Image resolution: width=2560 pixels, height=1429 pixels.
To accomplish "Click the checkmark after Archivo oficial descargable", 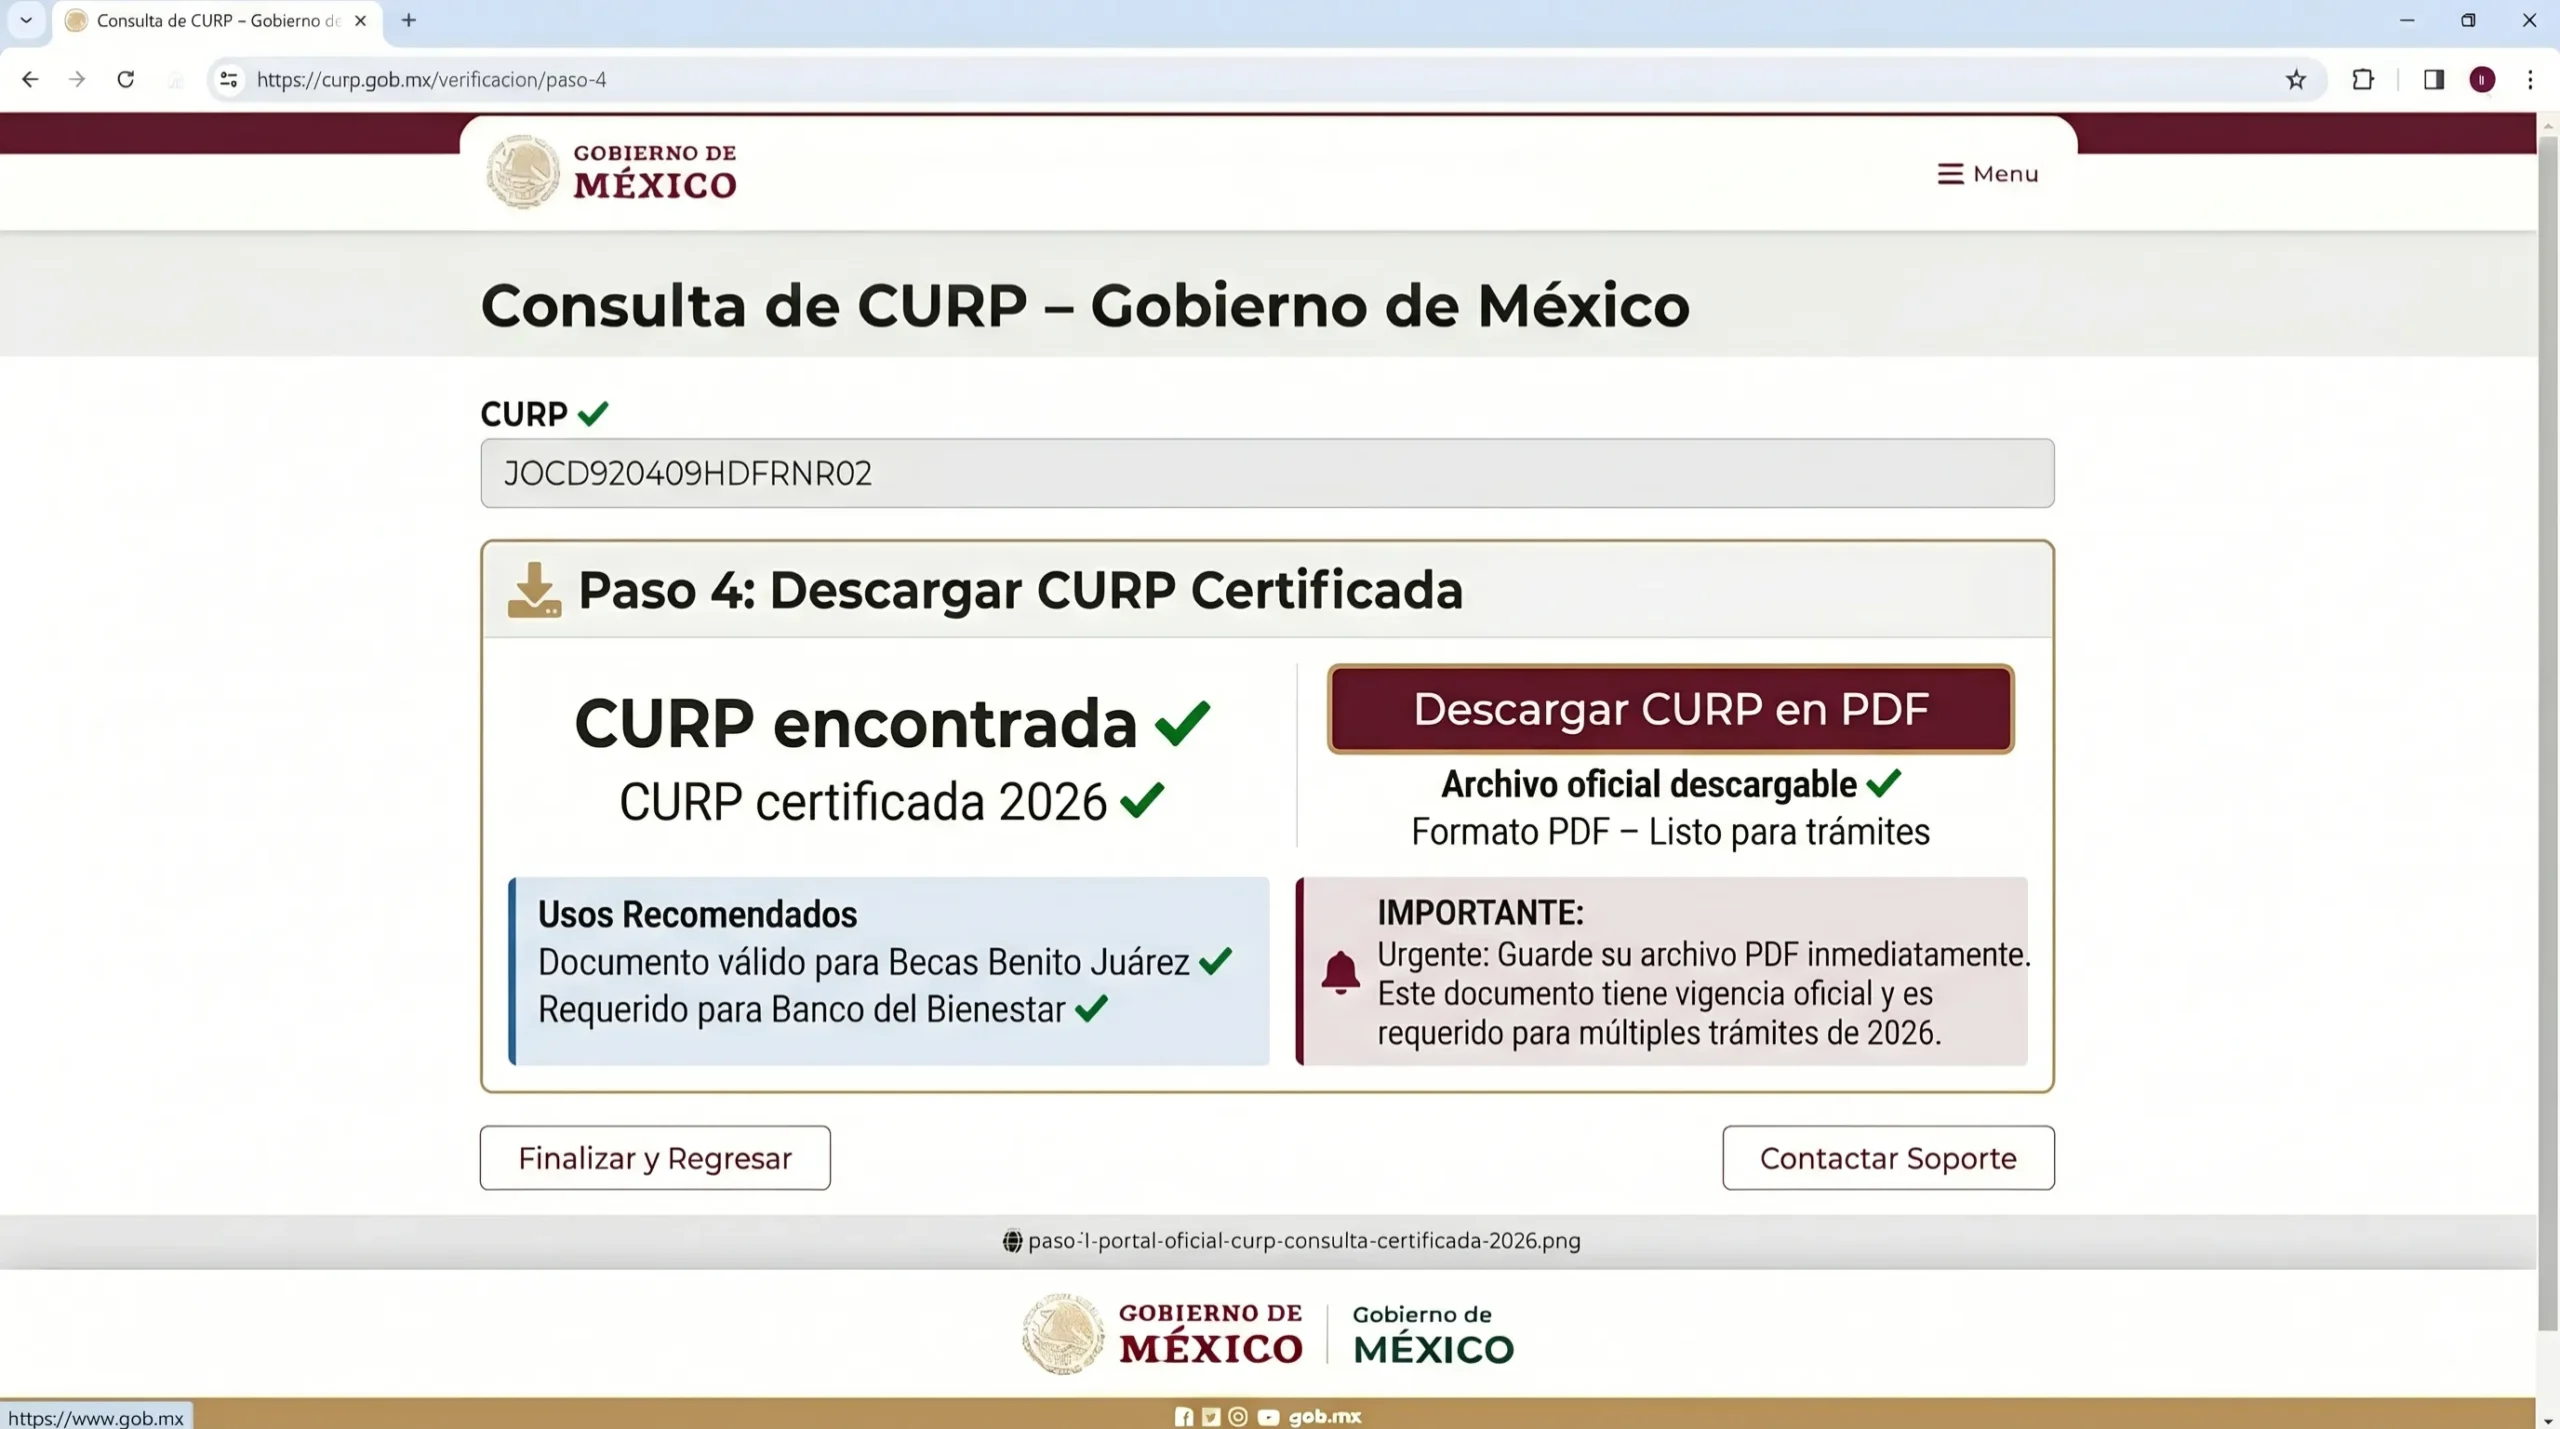I will (1883, 783).
